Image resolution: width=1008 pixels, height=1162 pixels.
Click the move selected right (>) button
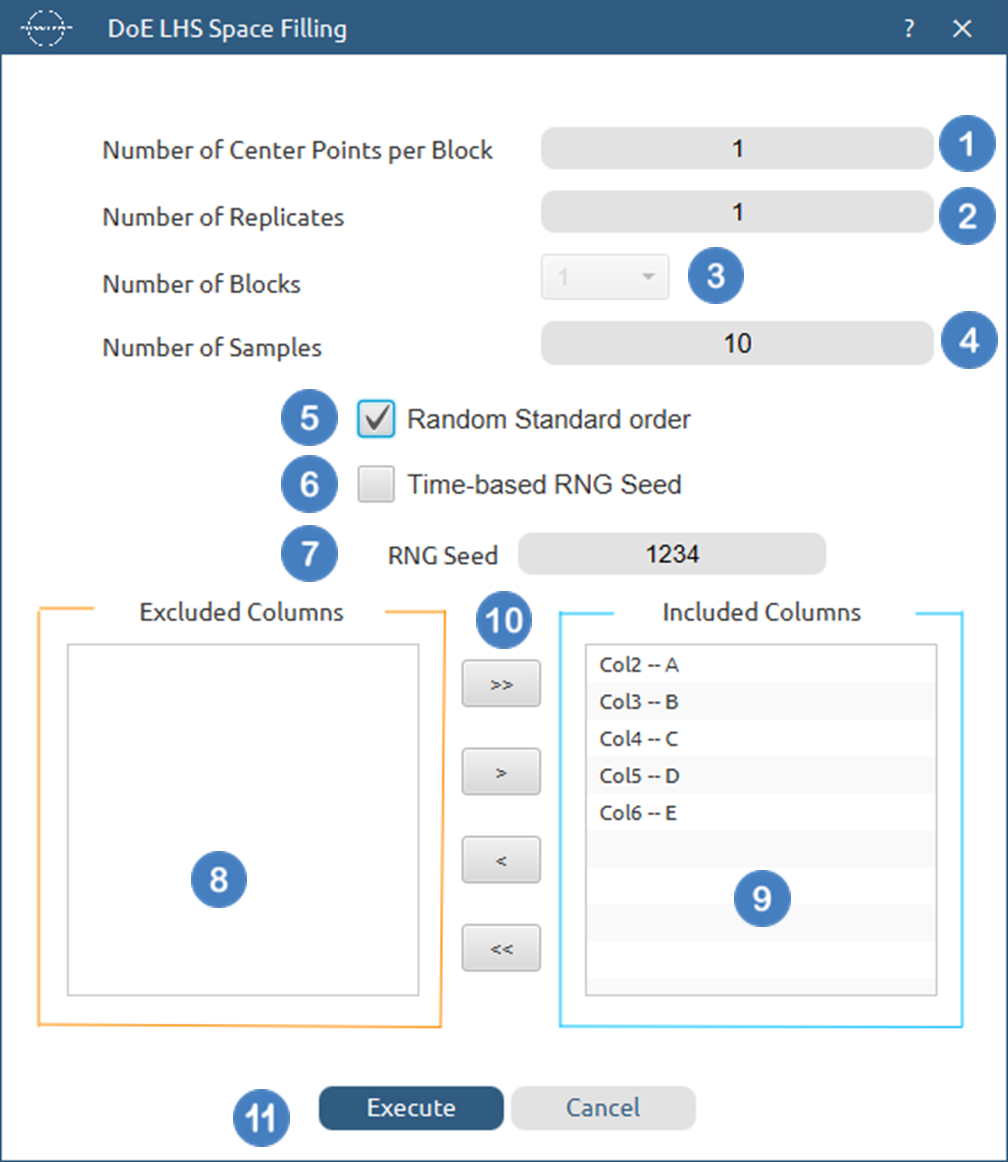tap(501, 772)
